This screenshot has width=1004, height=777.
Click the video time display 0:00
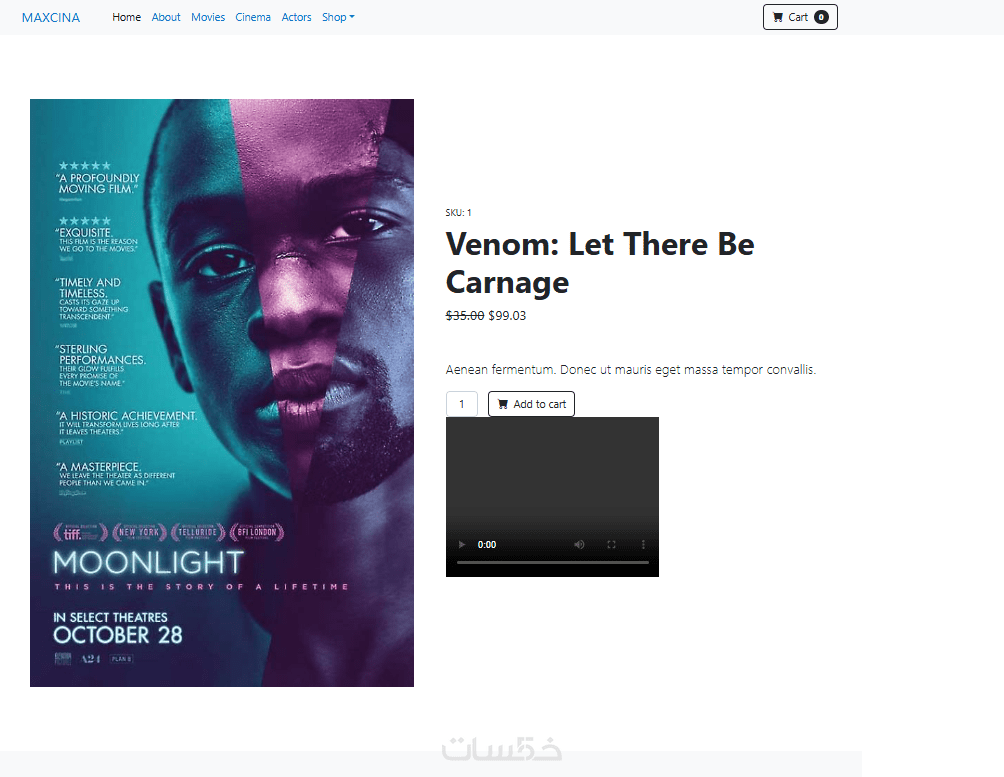[487, 544]
